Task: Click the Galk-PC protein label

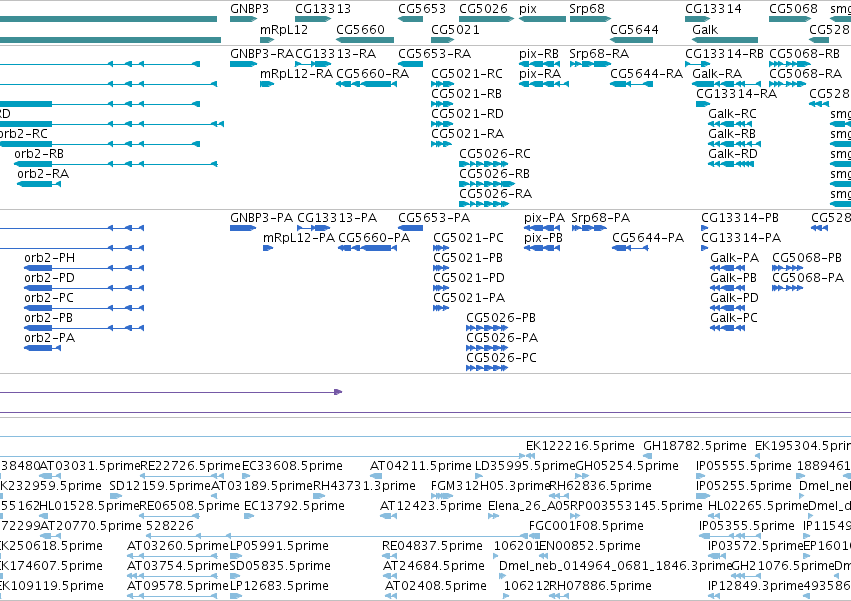Action: click(734, 318)
